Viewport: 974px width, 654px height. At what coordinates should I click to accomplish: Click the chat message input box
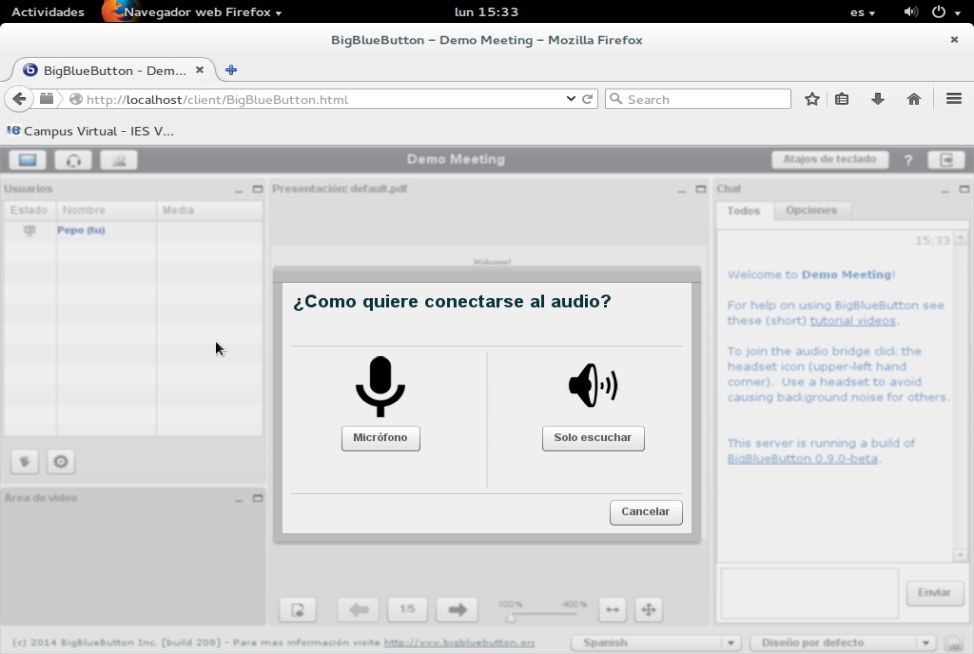pos(809,592)
